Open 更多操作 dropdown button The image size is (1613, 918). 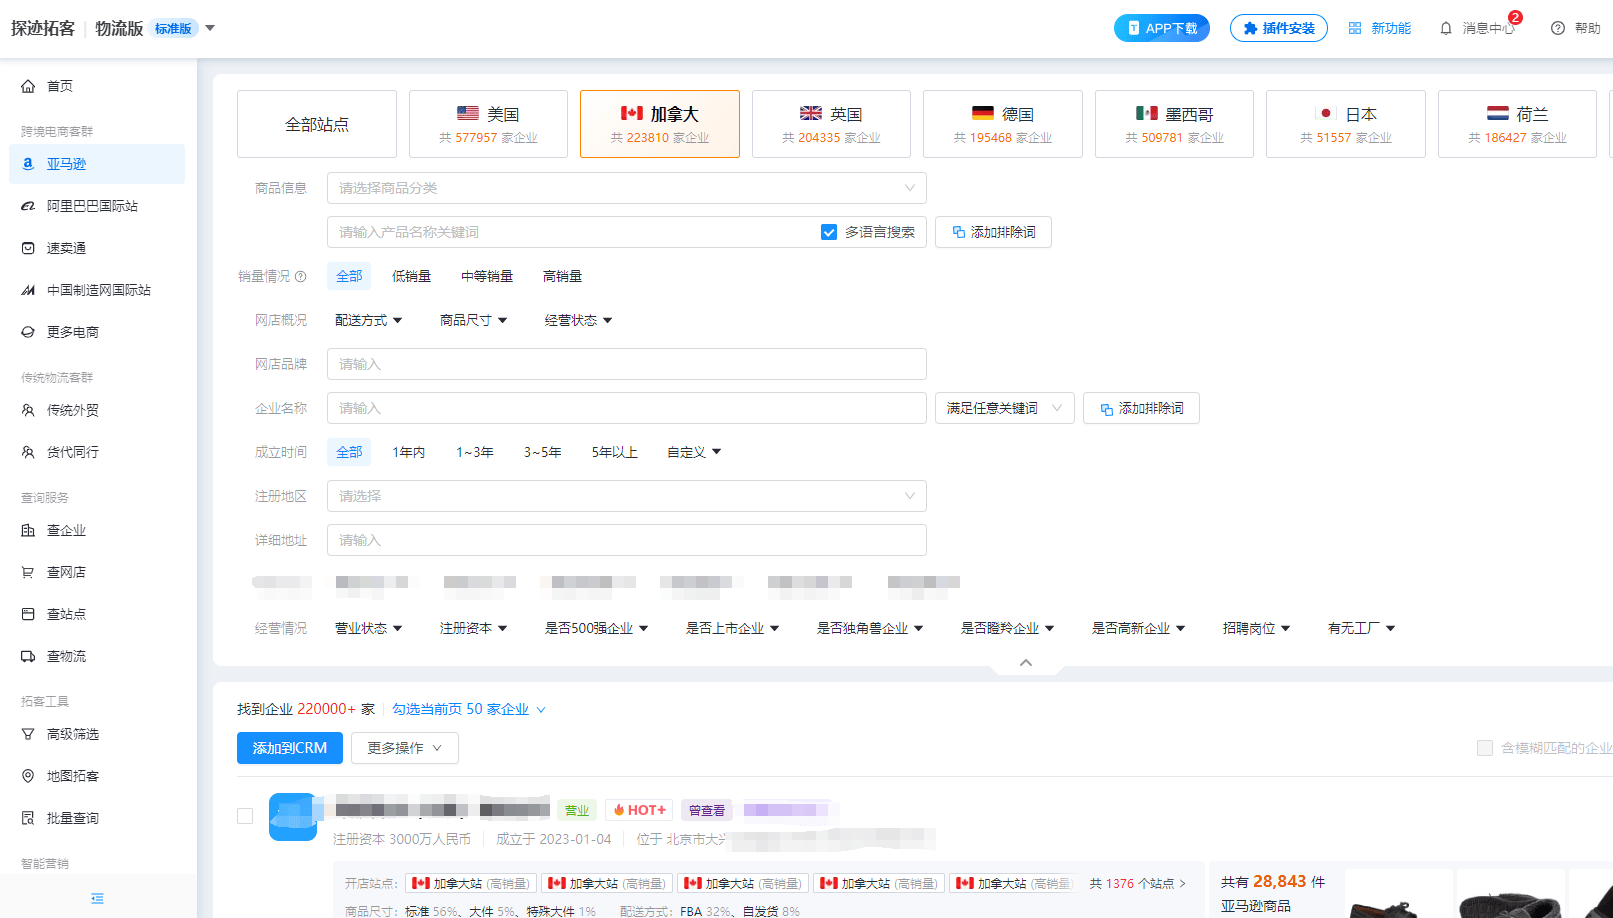click(405, 748)
